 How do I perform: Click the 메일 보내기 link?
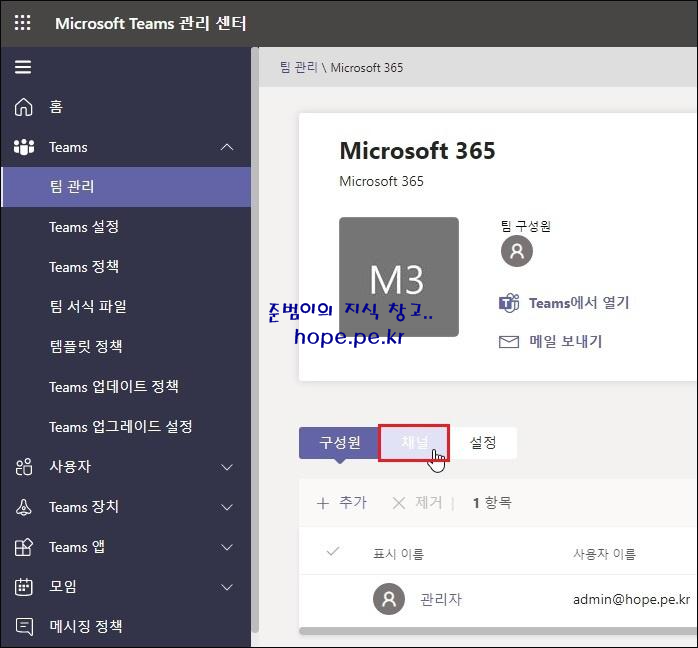[x=565, y=342]
